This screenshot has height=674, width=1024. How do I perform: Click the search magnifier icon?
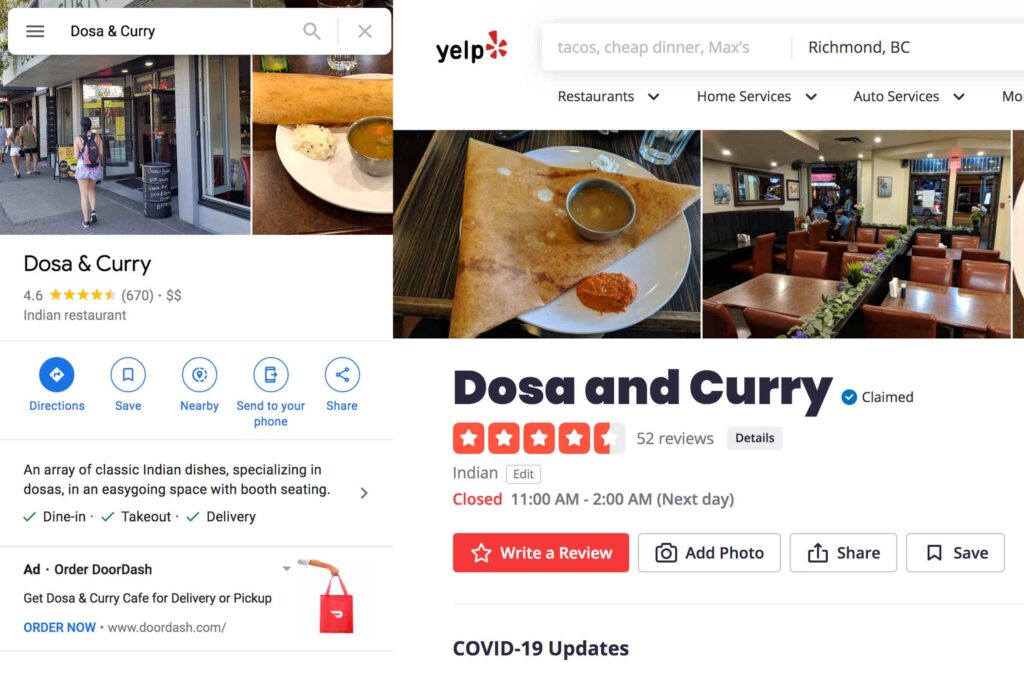pos(312,31)
